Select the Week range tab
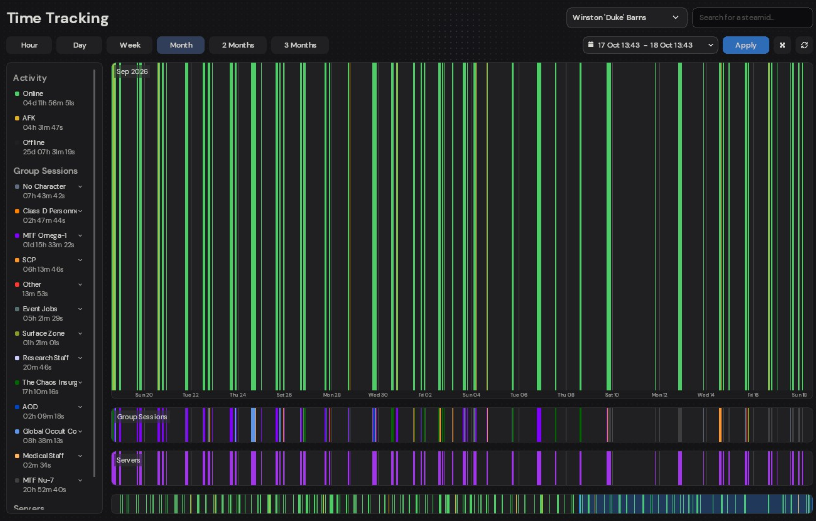 [x=130, y=45]
